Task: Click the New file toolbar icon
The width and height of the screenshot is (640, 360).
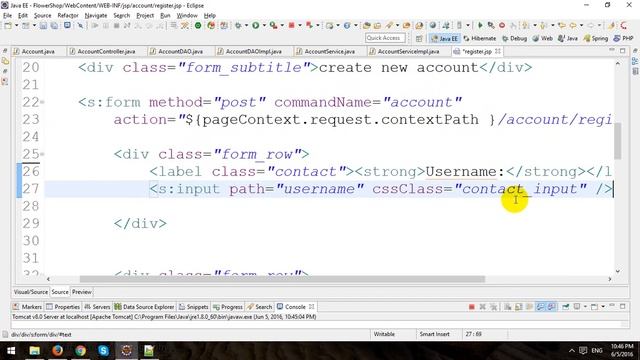Action: [8, 25]
